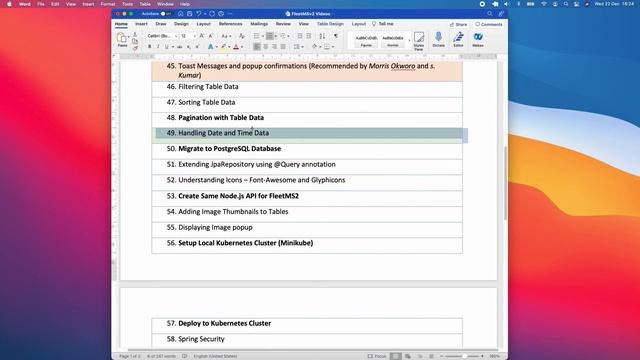640x360 pixels.
Task: Switch to the Mailings tab
Action: [259, 24]
